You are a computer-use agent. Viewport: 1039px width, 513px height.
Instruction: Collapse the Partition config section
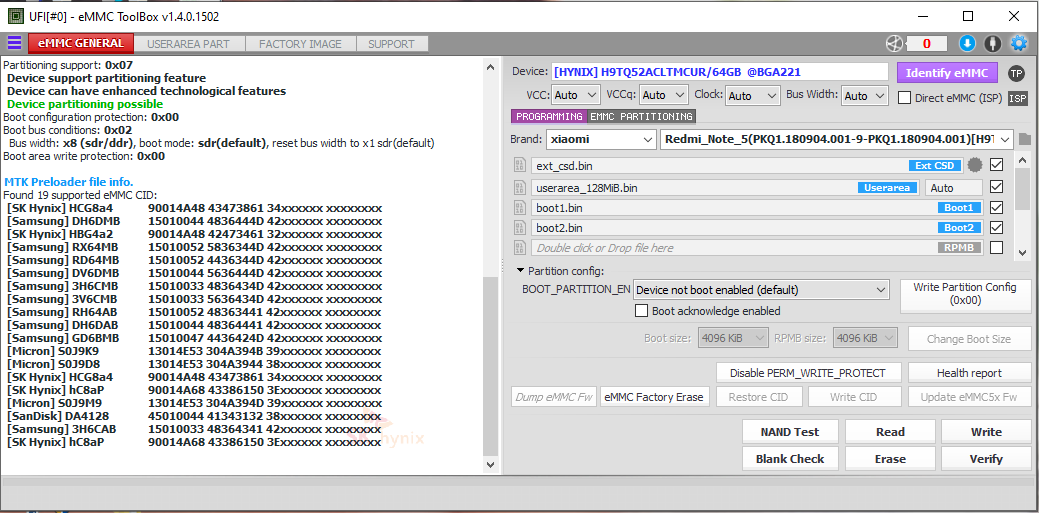tap(521, 270)
